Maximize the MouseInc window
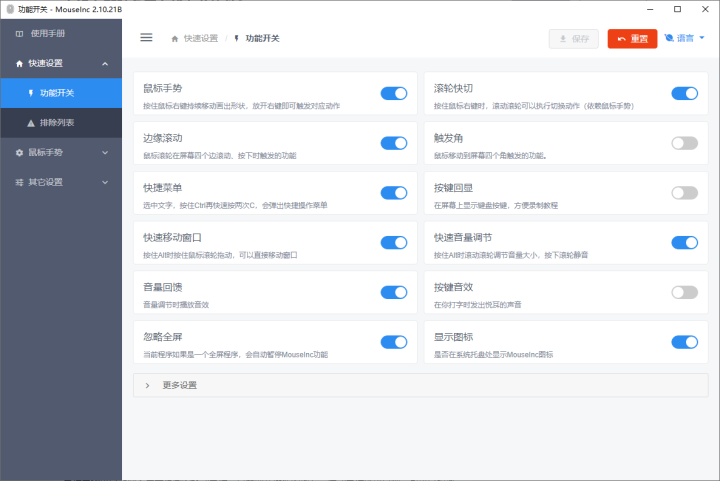This screenshot has height=481, width=720. (x=677, y=9)
